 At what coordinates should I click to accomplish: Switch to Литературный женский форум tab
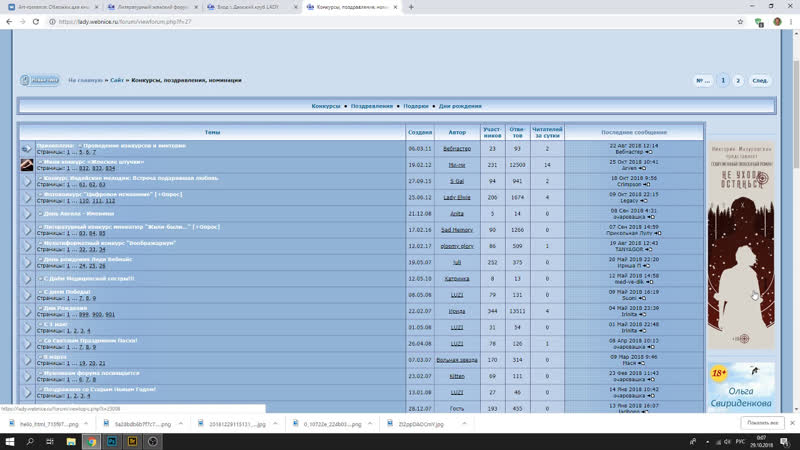pyautogui.click(x=152, y=7)
